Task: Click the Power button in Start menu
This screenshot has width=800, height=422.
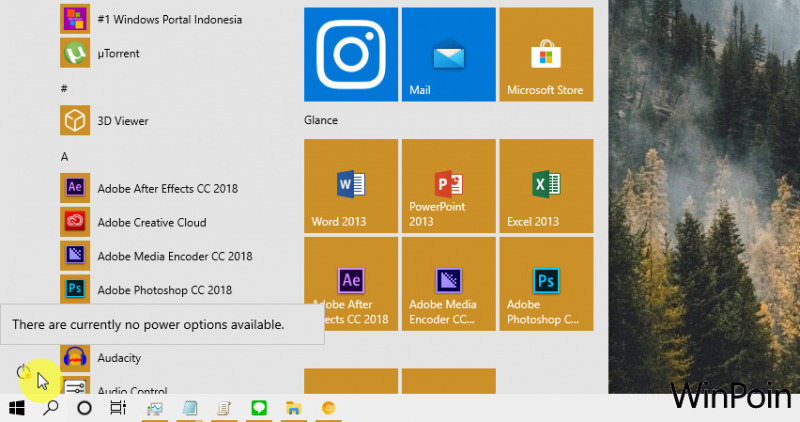Action: click(x=23, y=372)
